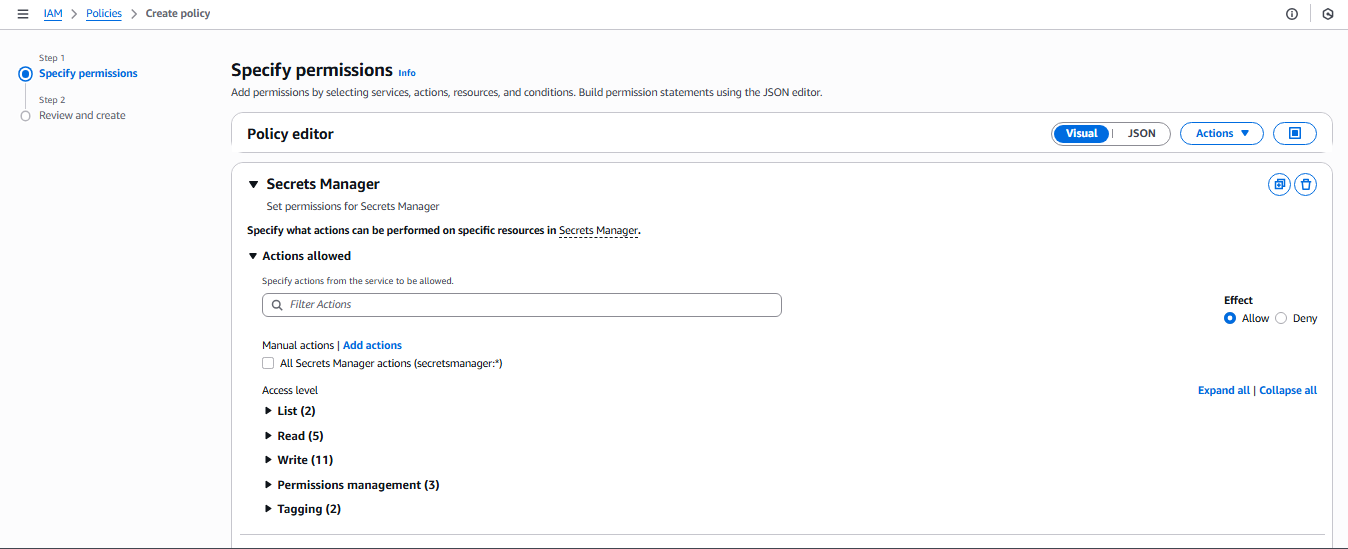Click the Access level label
This screenshot has height=549, width=1348.
click(290, 390)
